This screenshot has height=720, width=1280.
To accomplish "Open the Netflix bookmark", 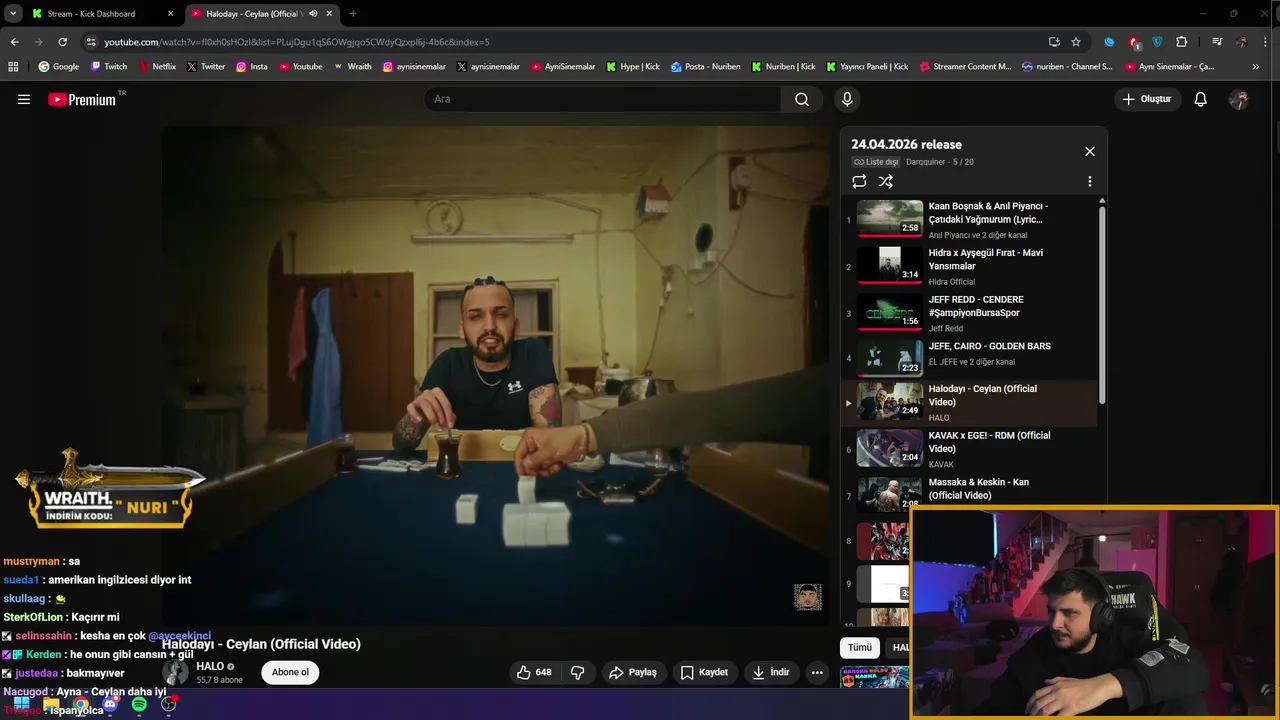I will [157, 67].
